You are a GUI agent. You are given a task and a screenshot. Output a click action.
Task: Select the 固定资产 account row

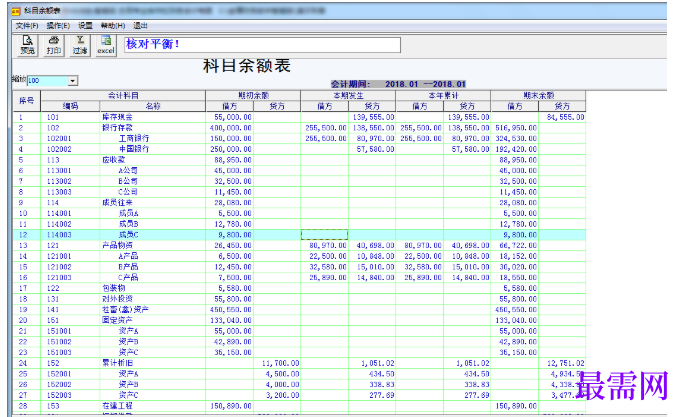[x=299, y=320]
